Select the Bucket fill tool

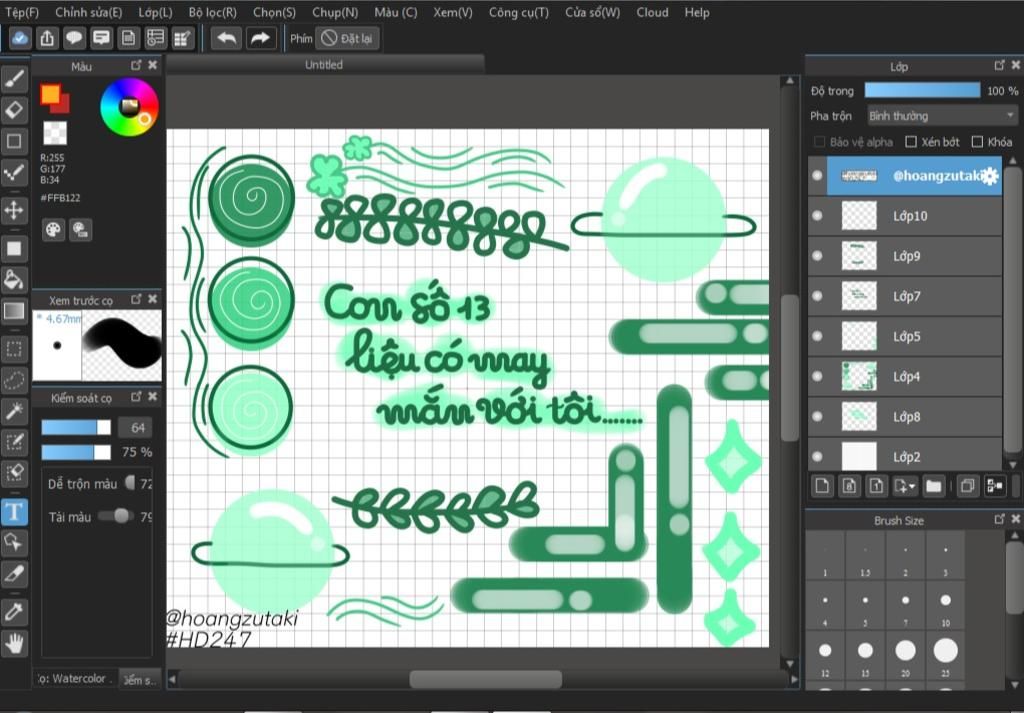(x=14, y=279)
